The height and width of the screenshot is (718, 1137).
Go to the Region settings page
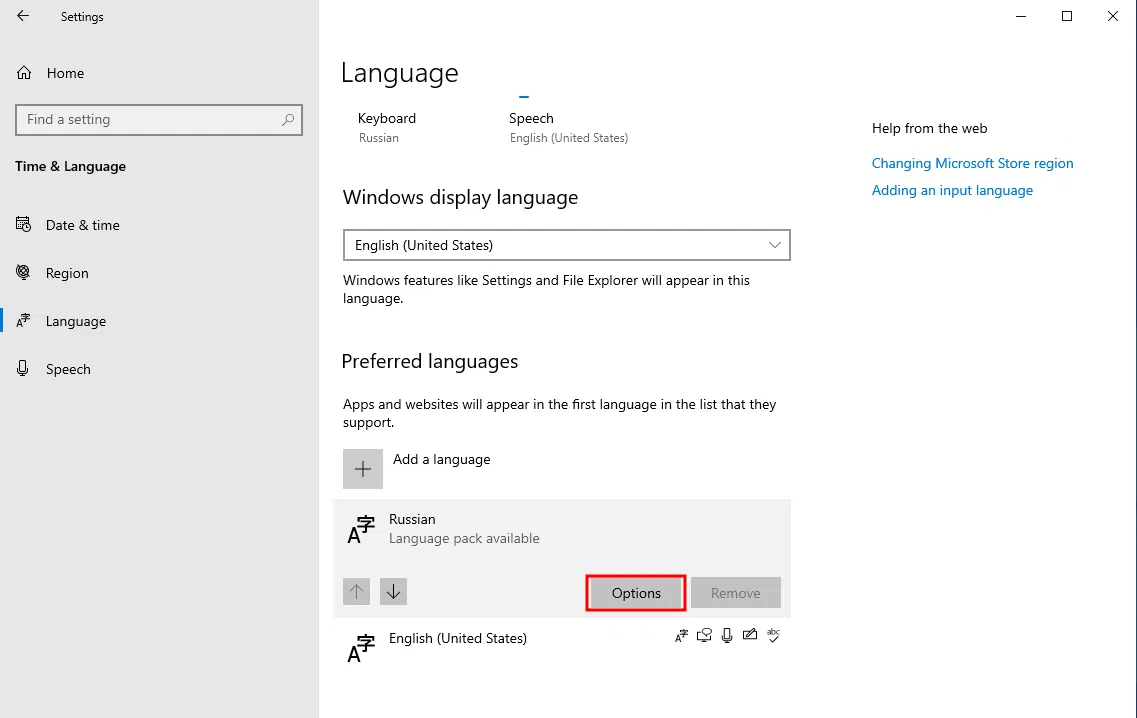pos(67,273)
